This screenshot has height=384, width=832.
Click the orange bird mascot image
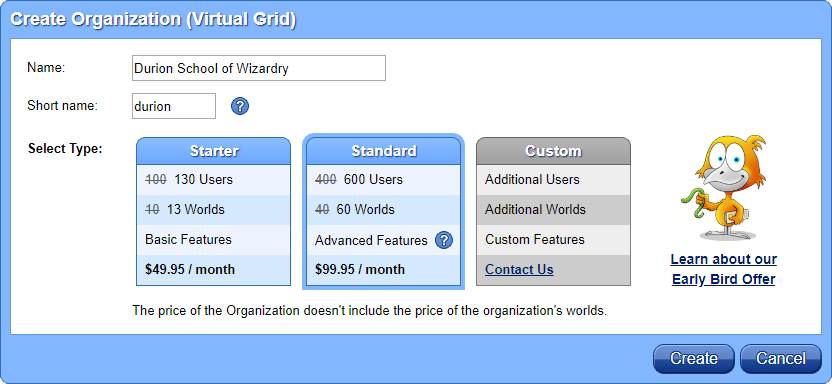(723, 187)
